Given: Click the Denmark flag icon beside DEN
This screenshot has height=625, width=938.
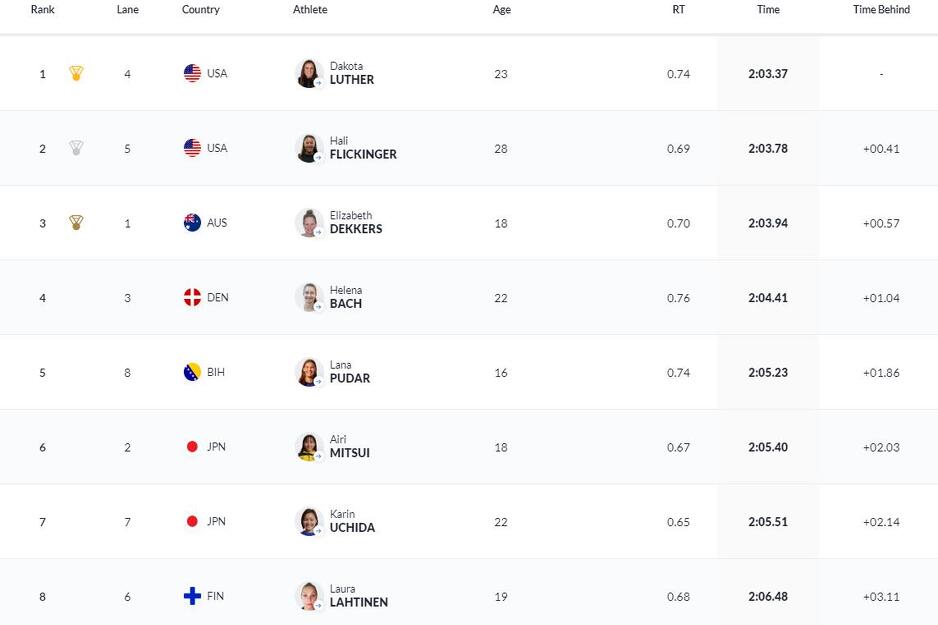Looking at the screenshot, I should pyautogui.click(x=192, y=297).
